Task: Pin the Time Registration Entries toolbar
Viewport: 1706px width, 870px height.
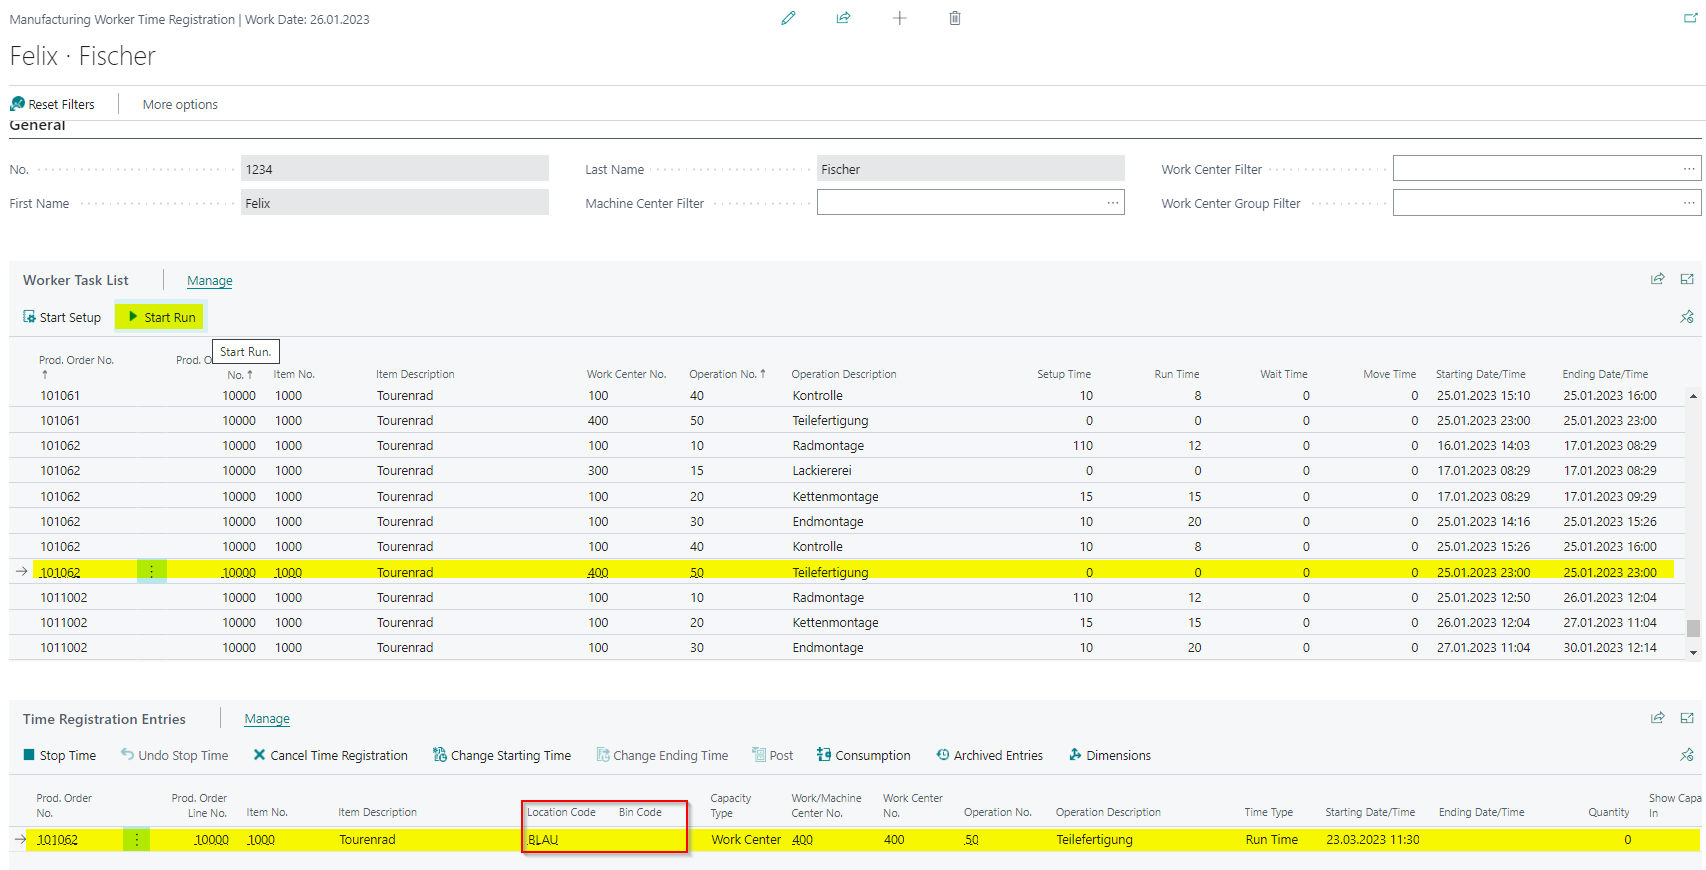Action: [x=1687, y=755]
